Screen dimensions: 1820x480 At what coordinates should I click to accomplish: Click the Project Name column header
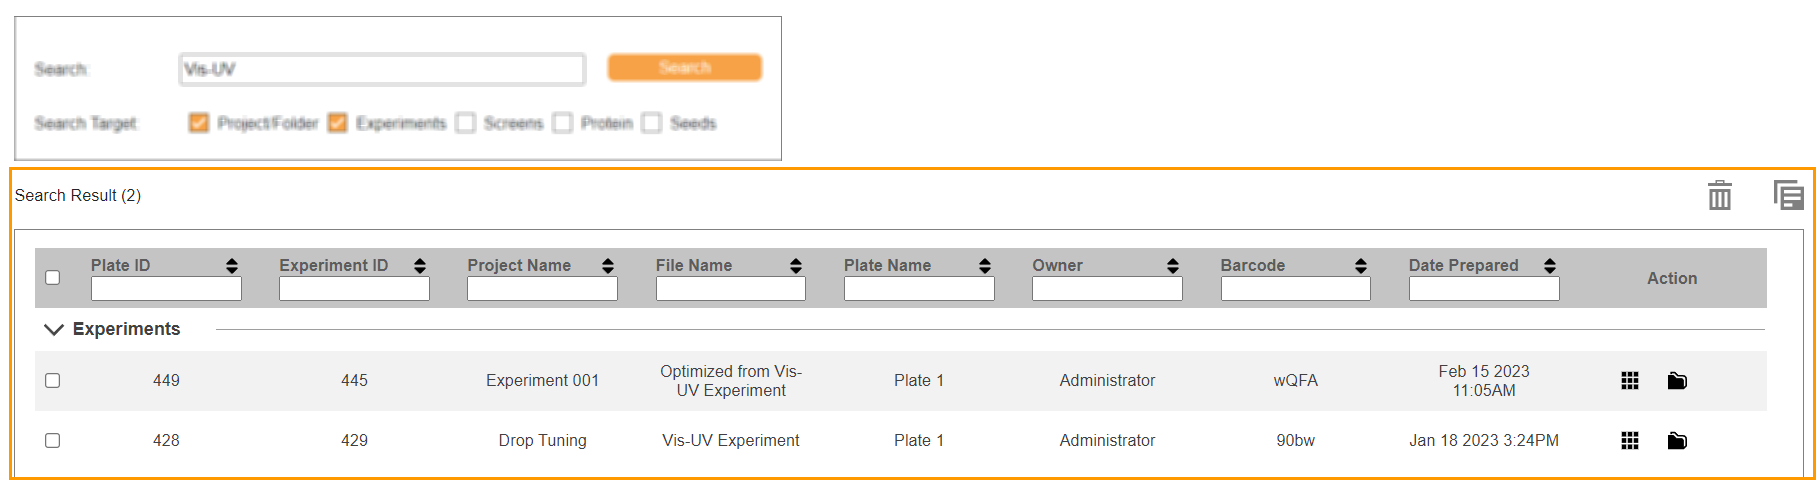pyautogui.click(x=519, y=266)
